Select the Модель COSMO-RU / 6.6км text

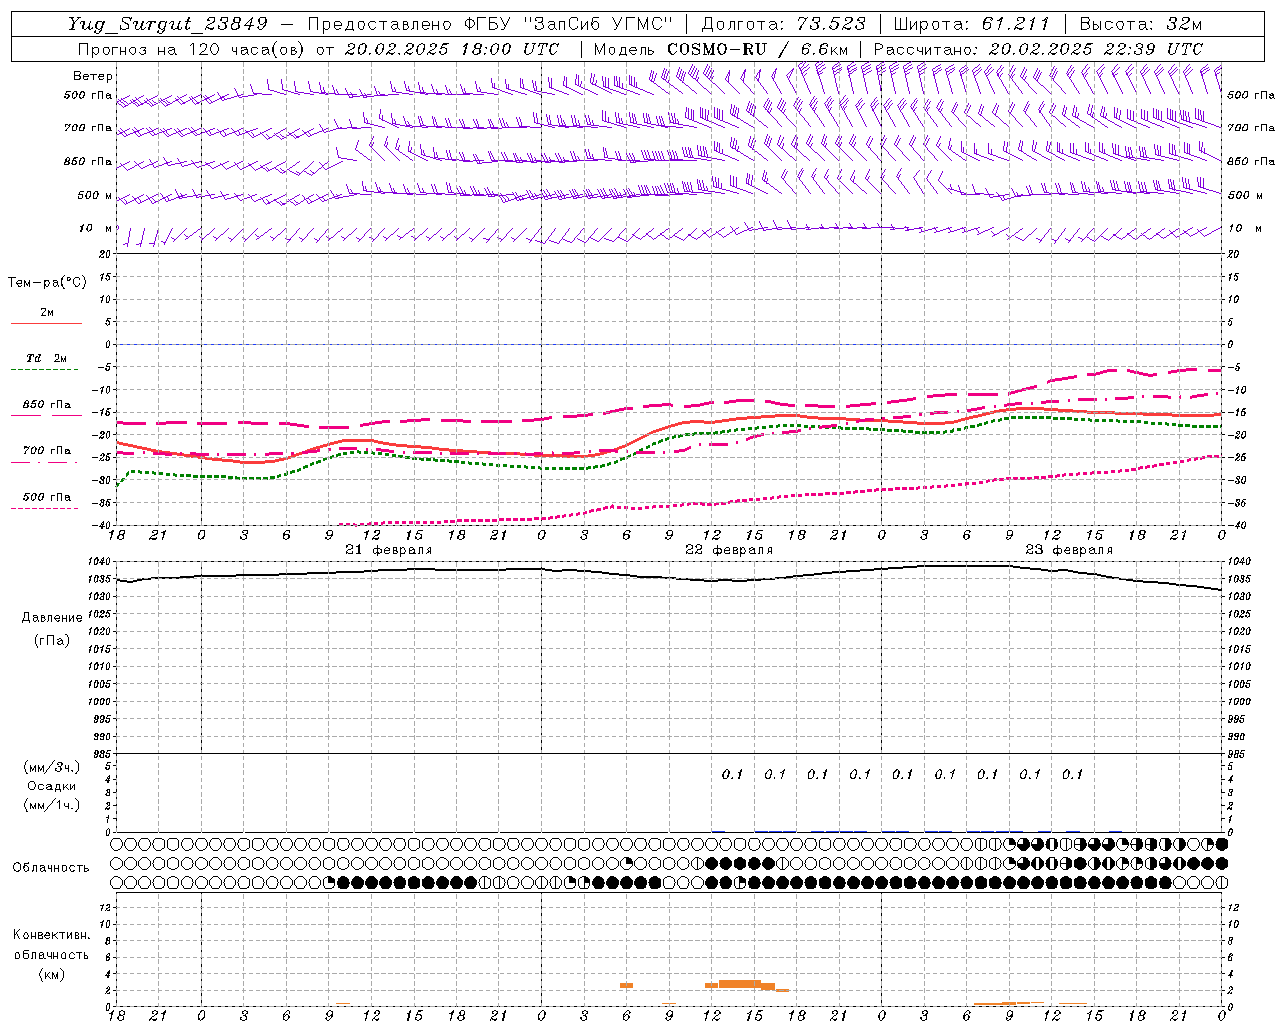pos(721,49)
